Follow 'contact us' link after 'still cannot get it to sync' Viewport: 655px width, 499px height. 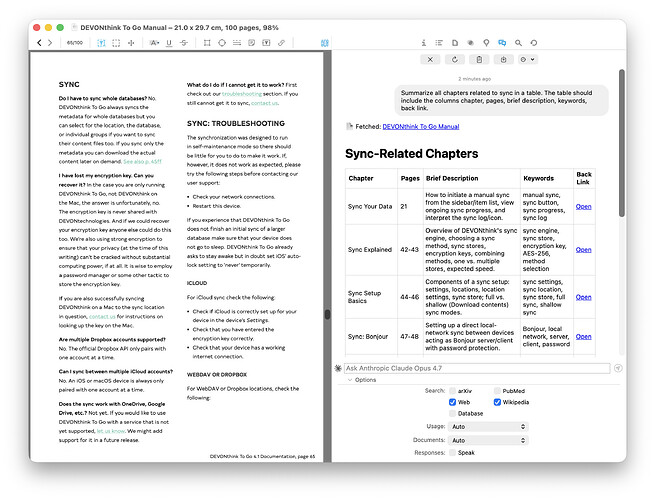(x=265, y=103)
